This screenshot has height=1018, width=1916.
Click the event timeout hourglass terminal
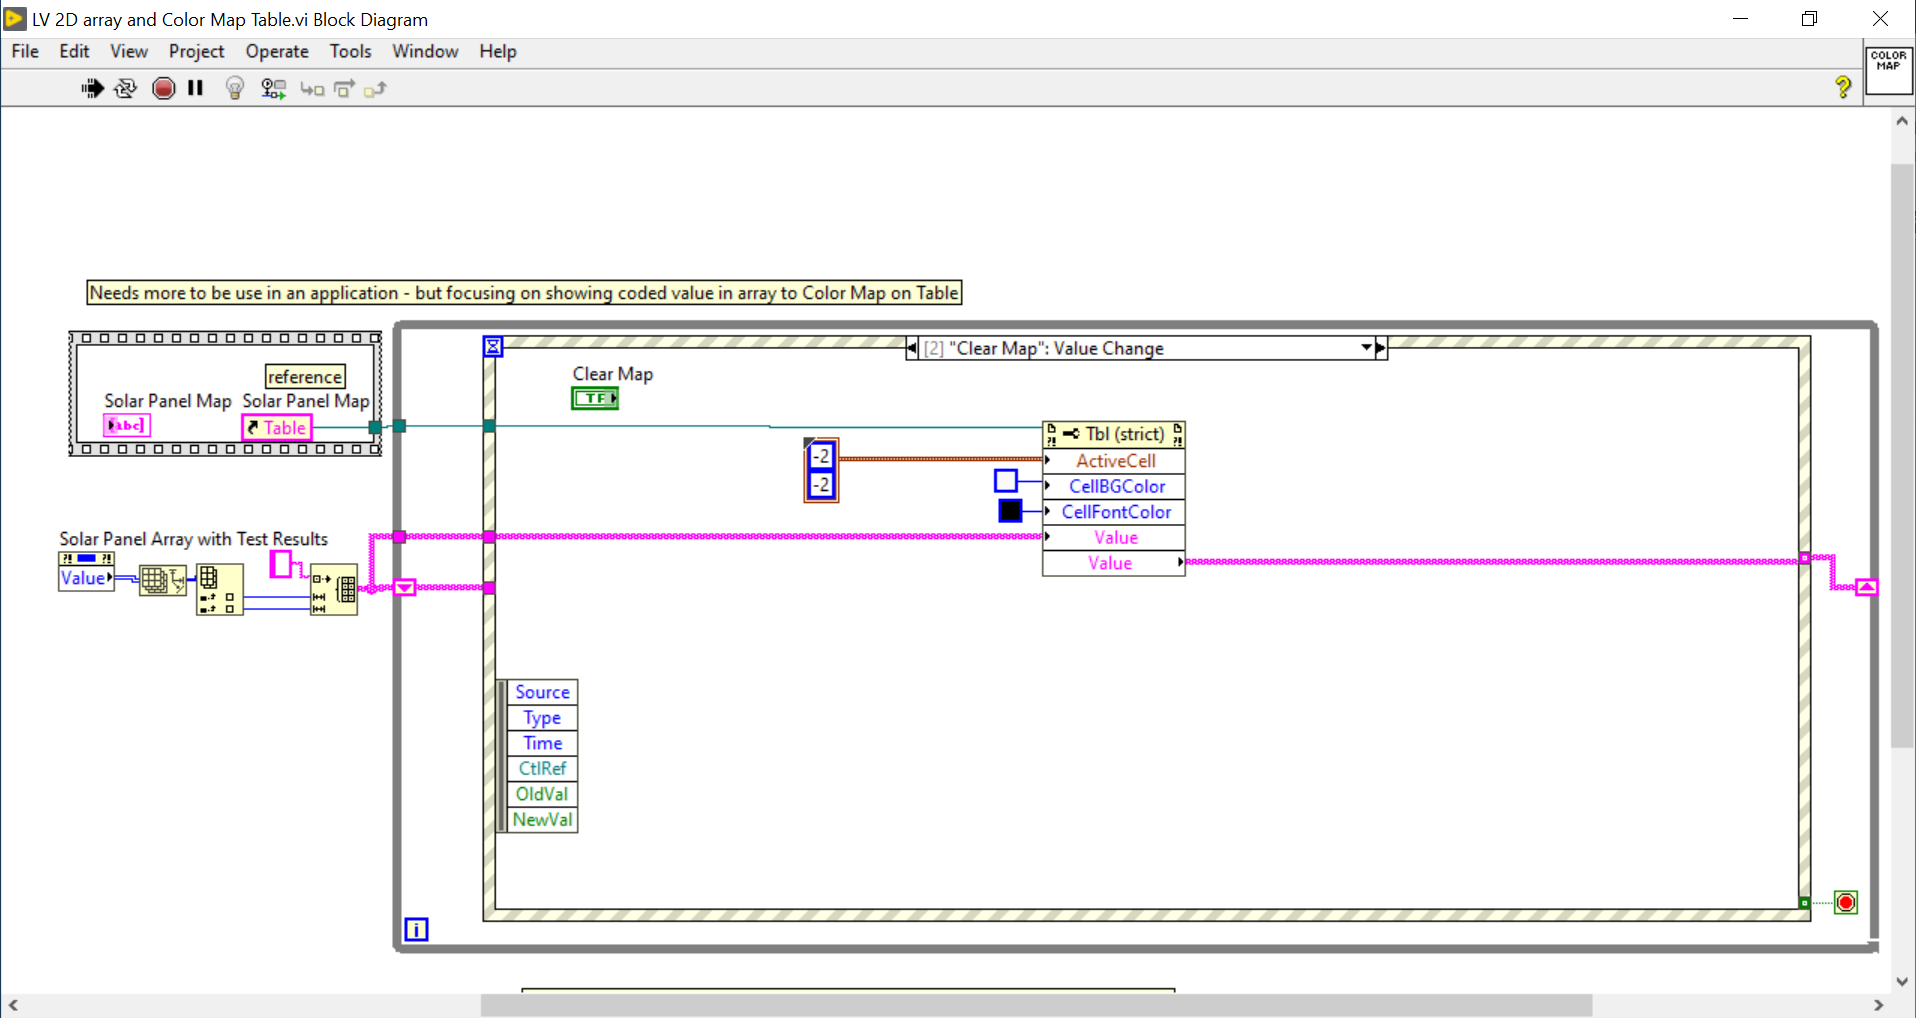pyautogui.click(x=493, y=347)
